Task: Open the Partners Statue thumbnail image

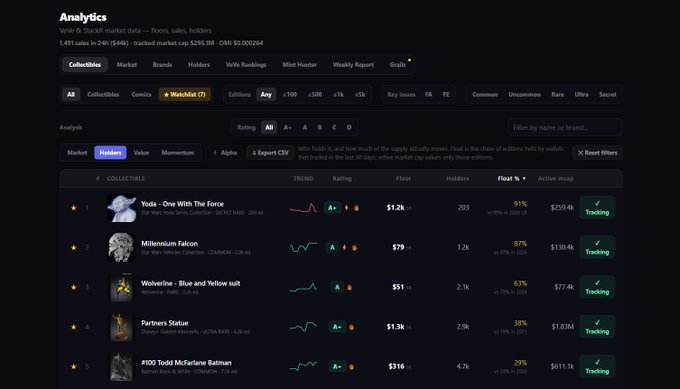Action: click(121, 327)
